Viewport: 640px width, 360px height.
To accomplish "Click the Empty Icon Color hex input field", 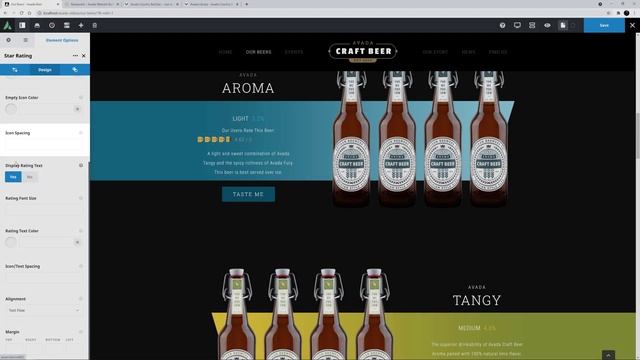I will pyautogui.click(x=46, y=109).
